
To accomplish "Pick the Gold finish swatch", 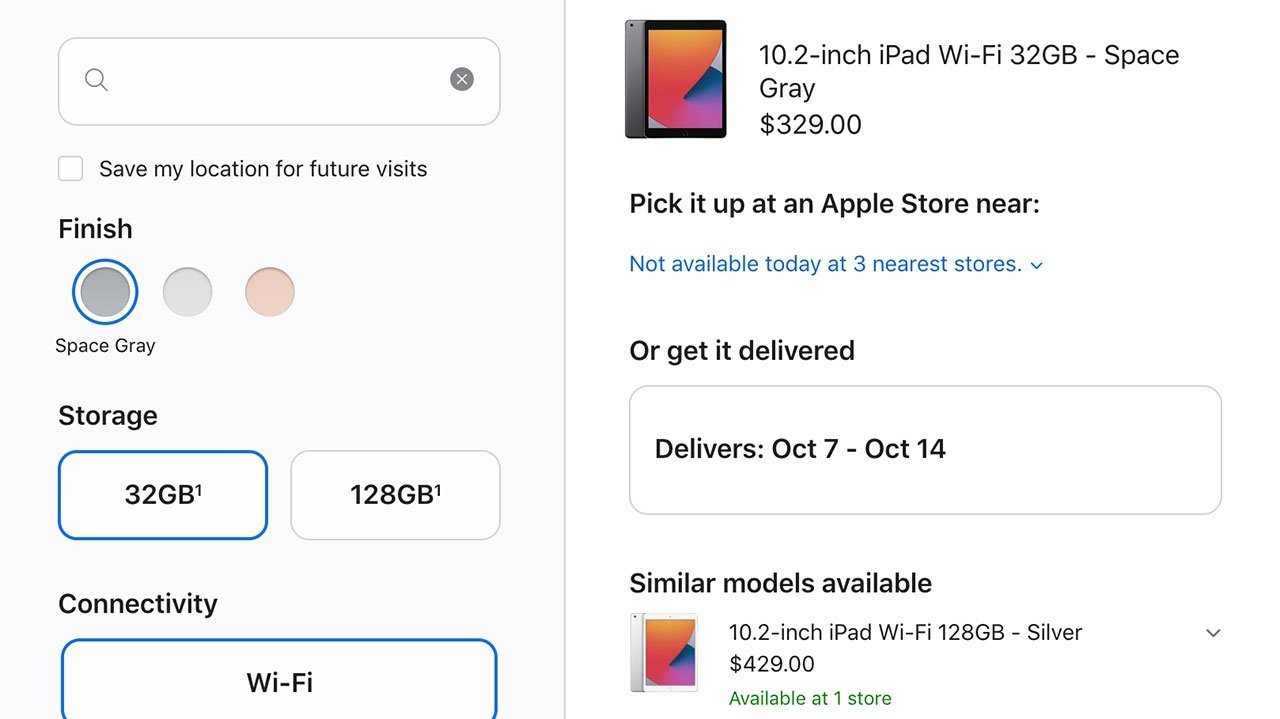I will pyautogui.click(x=270, y=292).
